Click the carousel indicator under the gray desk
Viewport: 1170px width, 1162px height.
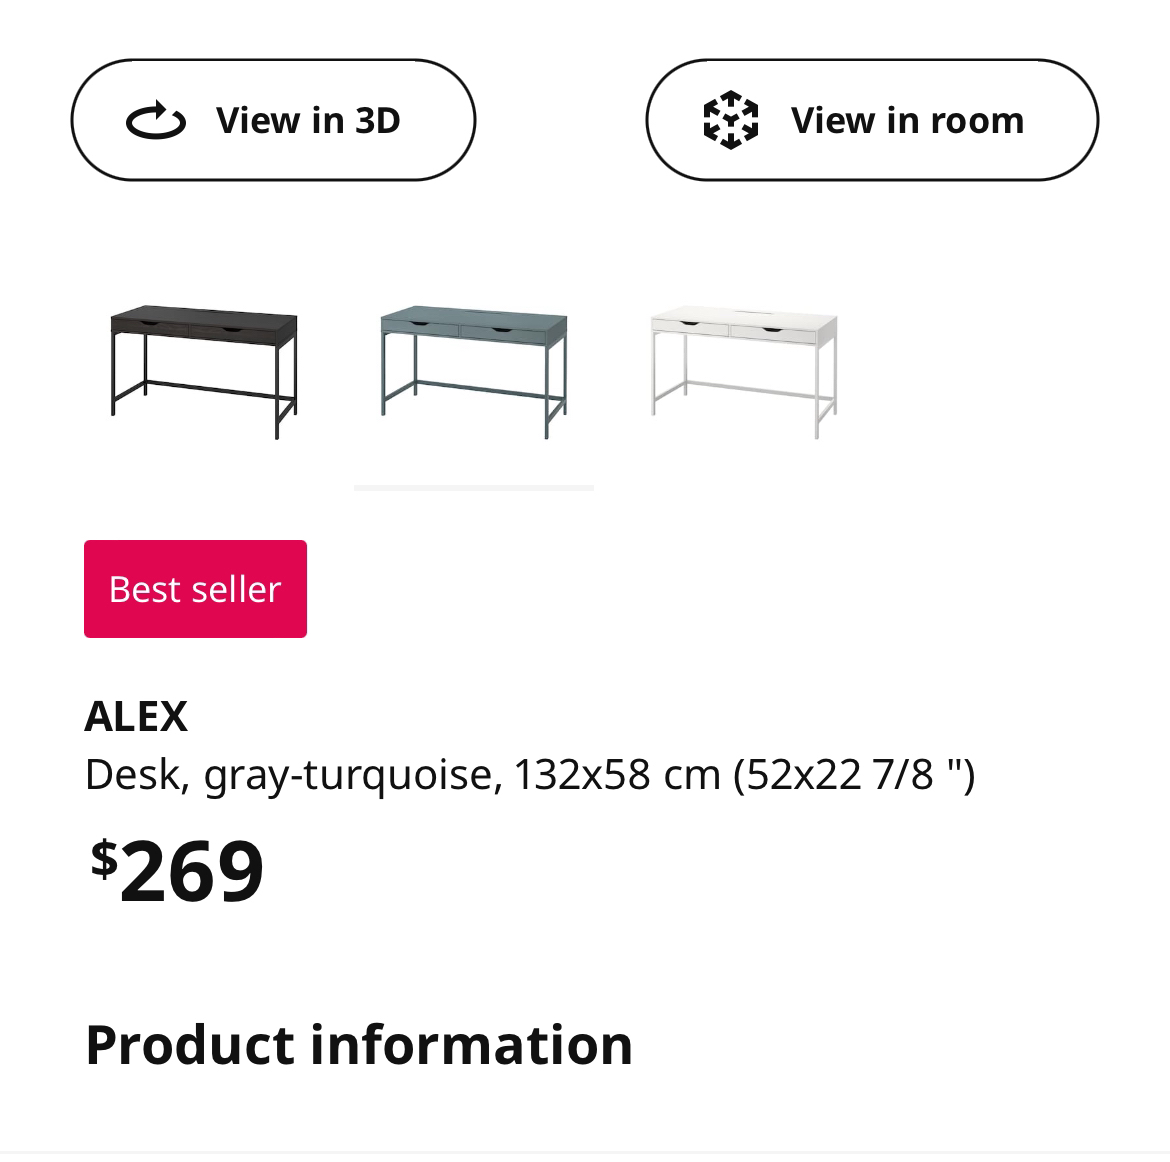pyautogui.click(x=474, y=487)
